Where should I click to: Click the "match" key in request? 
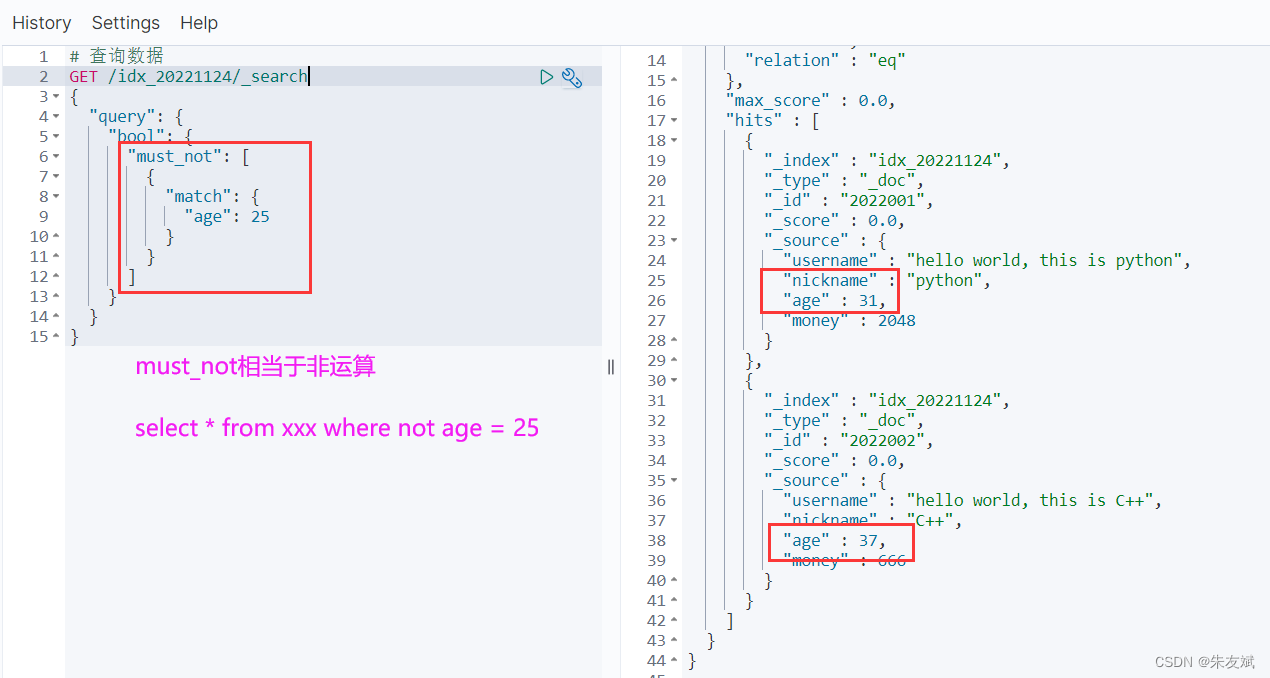tap(198, 197)
